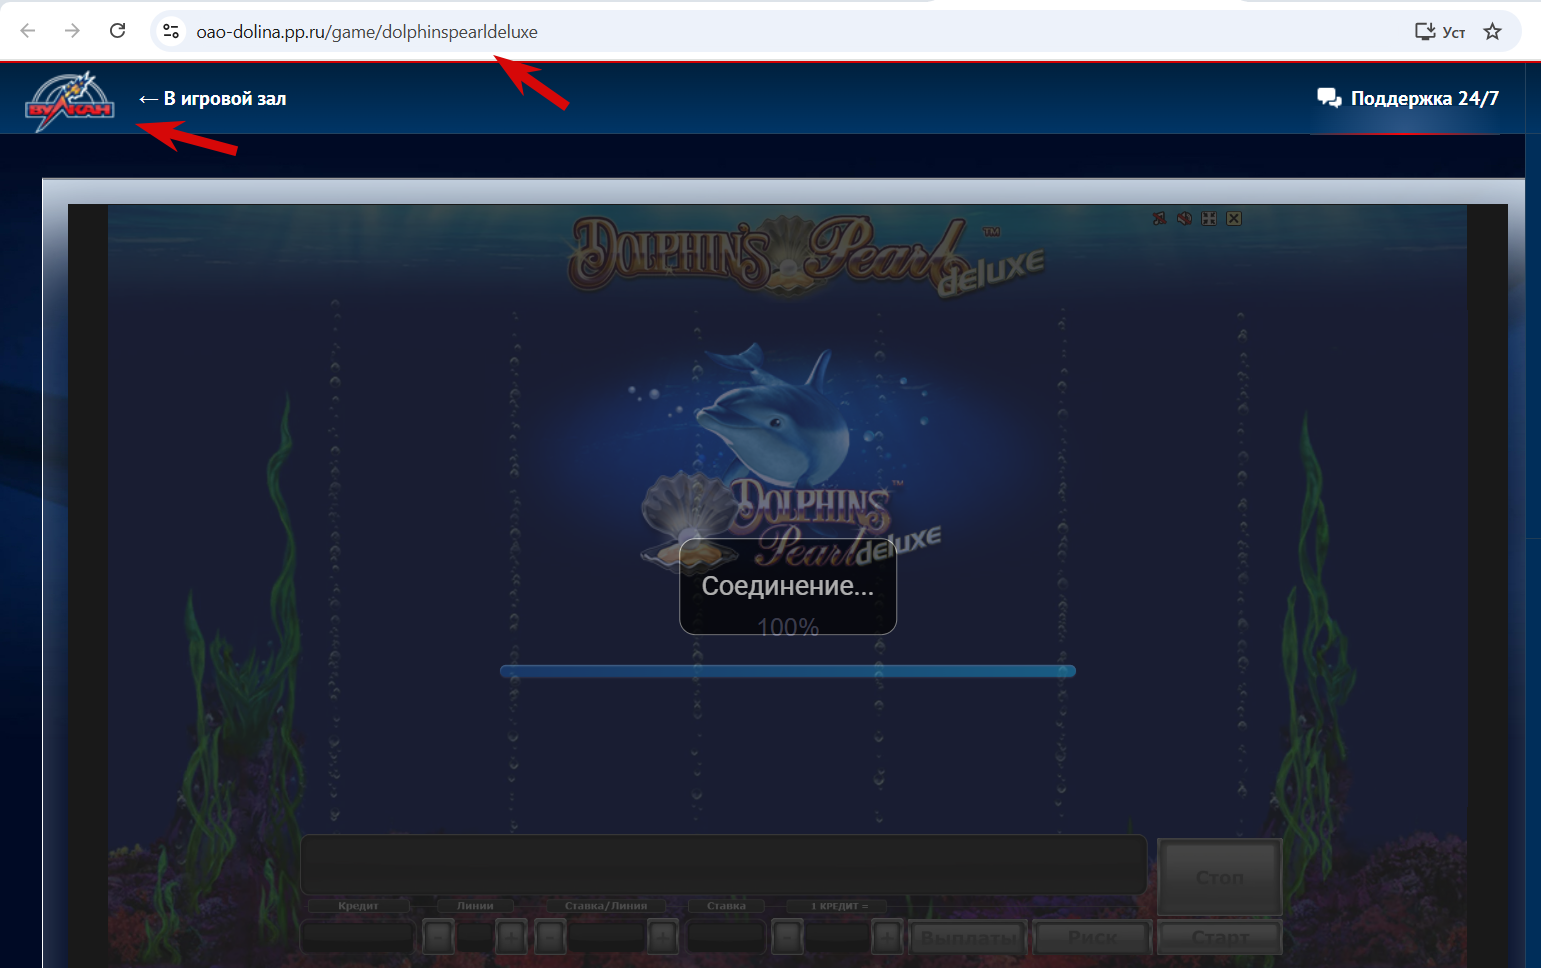Go back in browser history
The height and width of the screenshot is (968, 1541).
pyautogui.click(x=28, y=31)
